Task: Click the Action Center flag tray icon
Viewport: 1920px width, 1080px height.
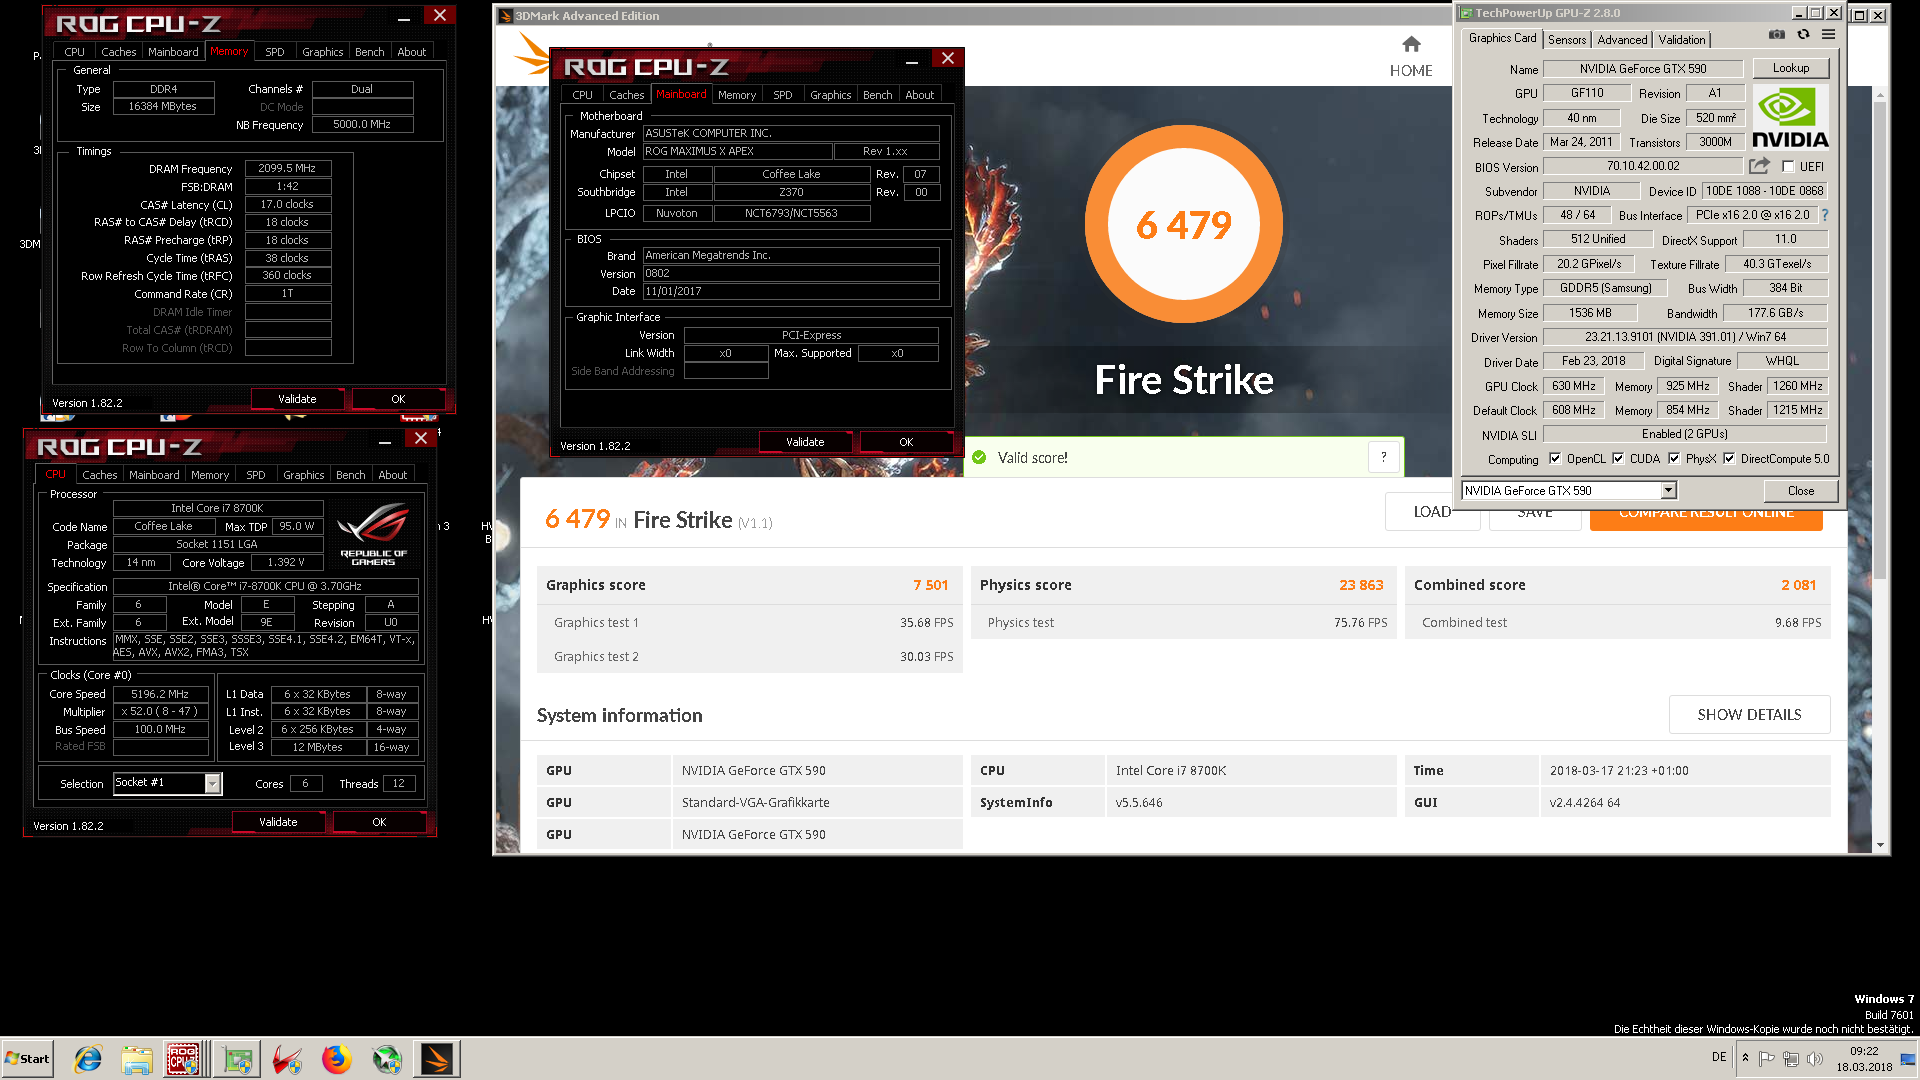Action: [x=1767, y=1058]
